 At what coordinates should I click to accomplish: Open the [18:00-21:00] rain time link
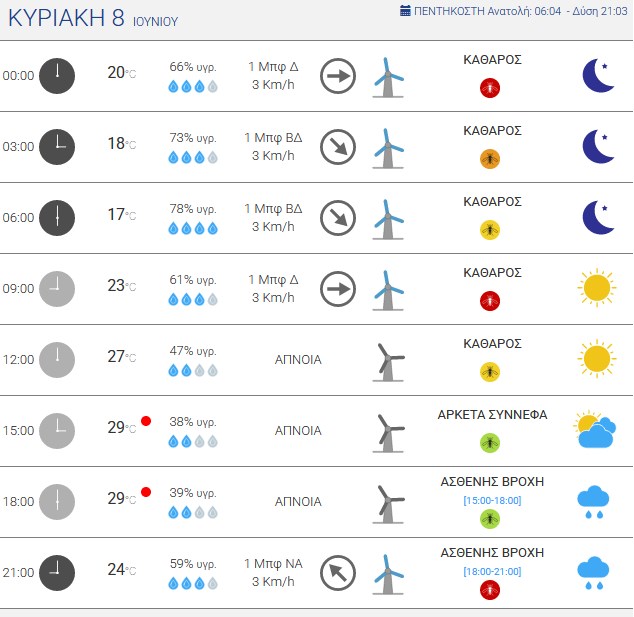tap(492, 572)
